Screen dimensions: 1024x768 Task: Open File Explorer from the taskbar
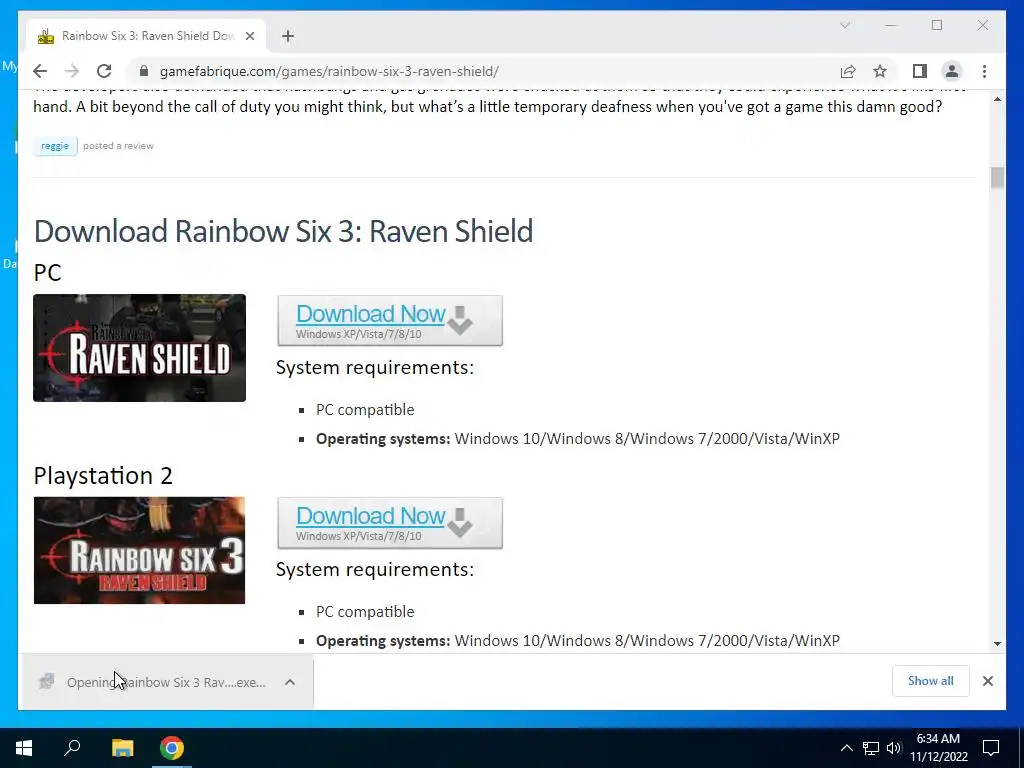point(122,748)
